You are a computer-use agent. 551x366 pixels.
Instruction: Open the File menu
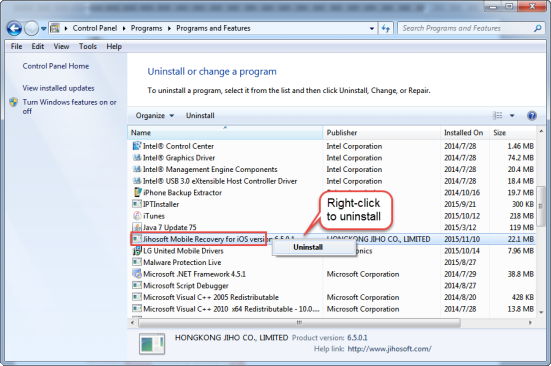16,46
